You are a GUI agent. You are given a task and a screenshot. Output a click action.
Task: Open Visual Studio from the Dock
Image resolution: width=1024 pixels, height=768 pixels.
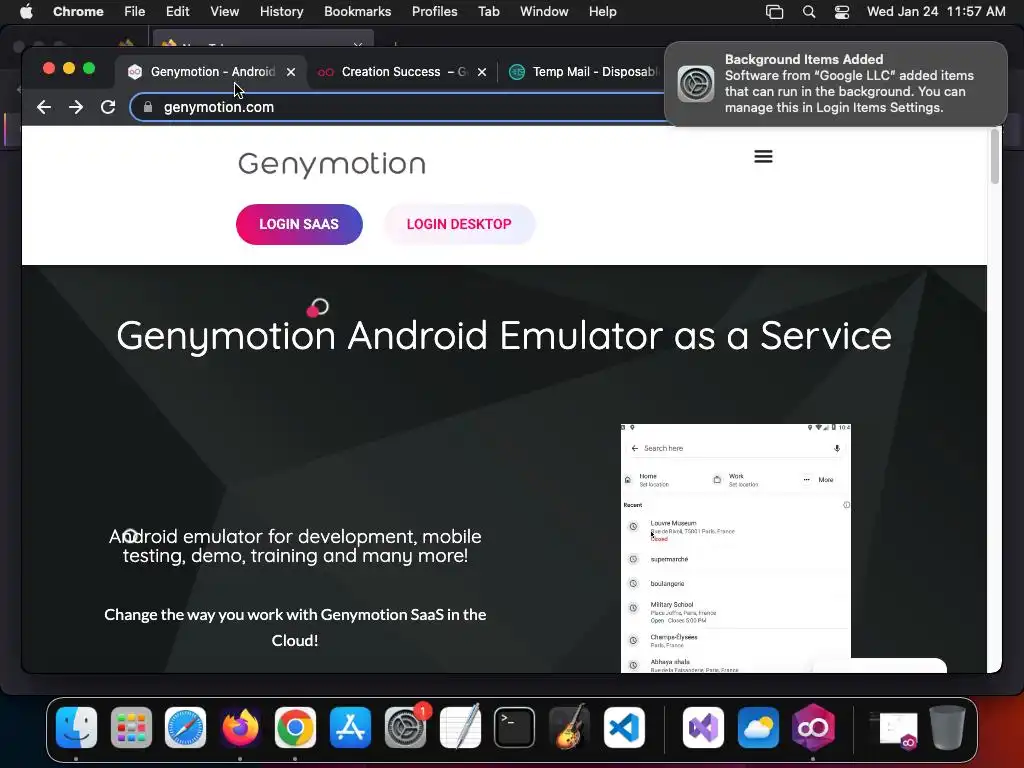click(703, 727)
